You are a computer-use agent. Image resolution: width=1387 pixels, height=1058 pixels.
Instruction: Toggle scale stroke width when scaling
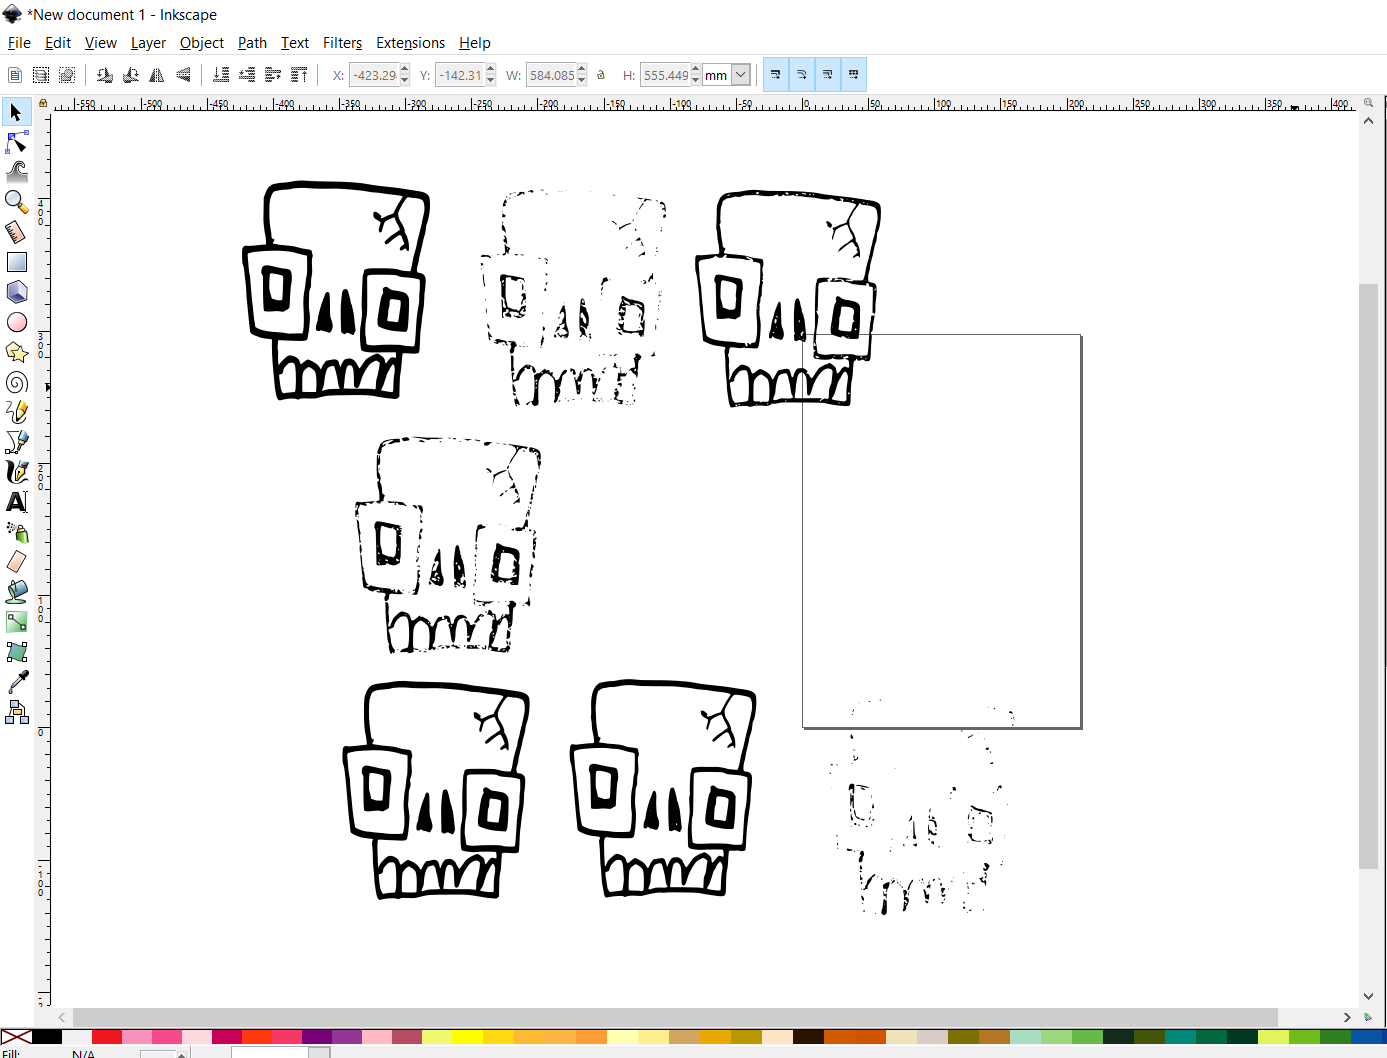[x=776, y=74]
